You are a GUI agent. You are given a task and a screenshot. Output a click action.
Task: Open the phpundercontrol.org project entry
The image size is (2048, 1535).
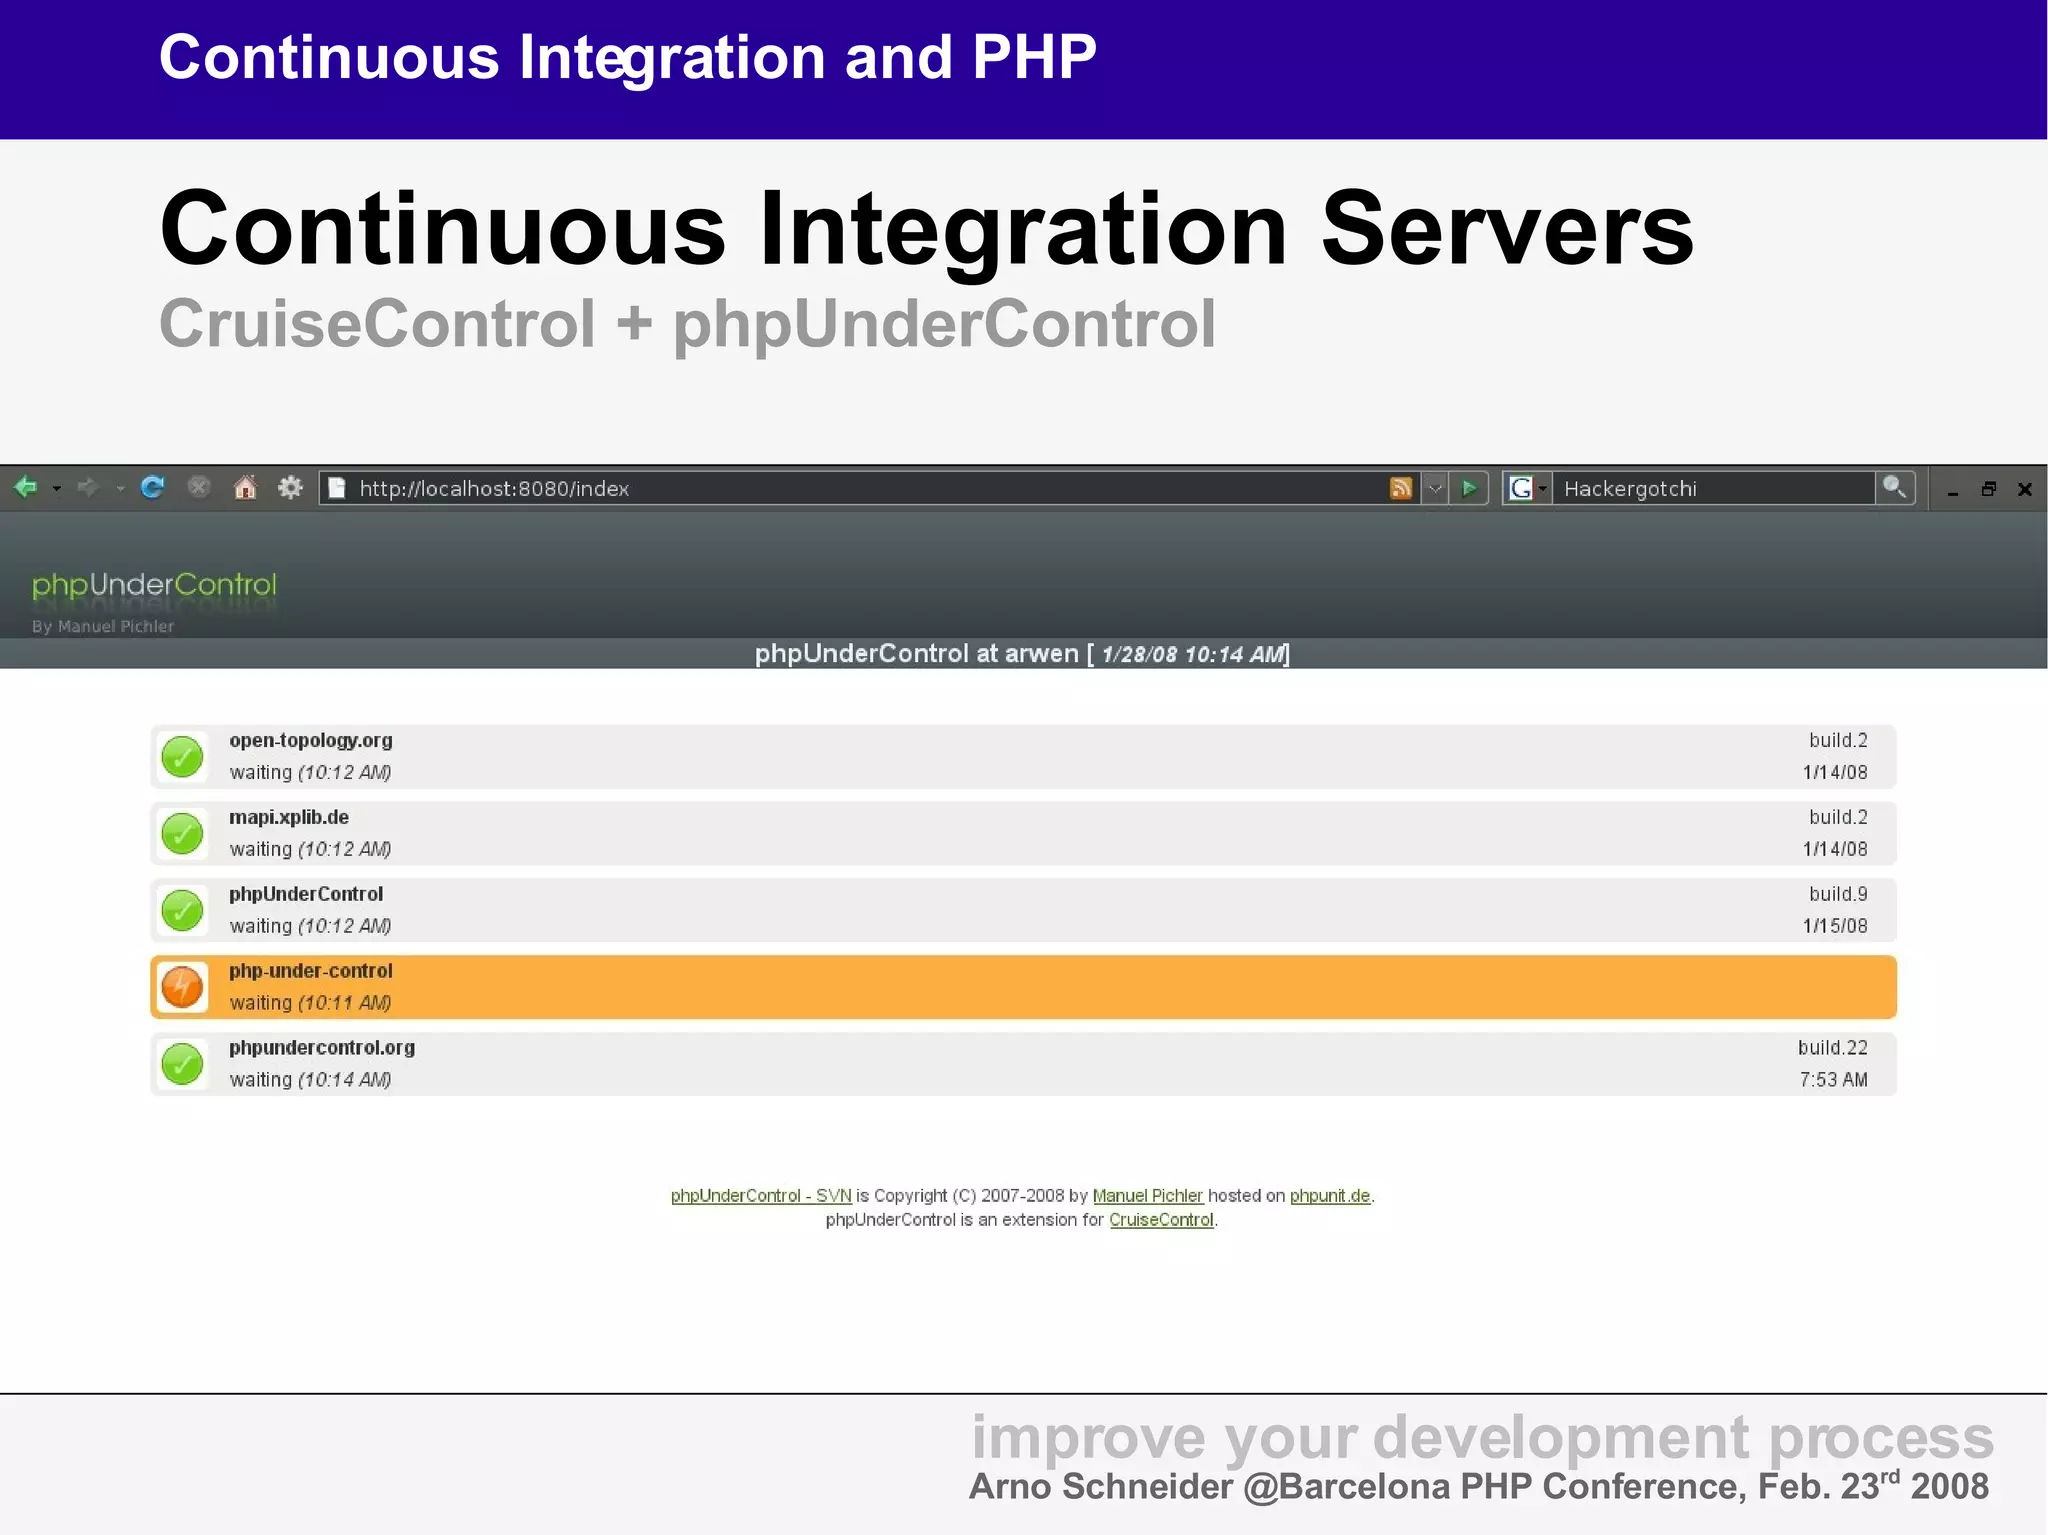click(x=321, y=1047)
